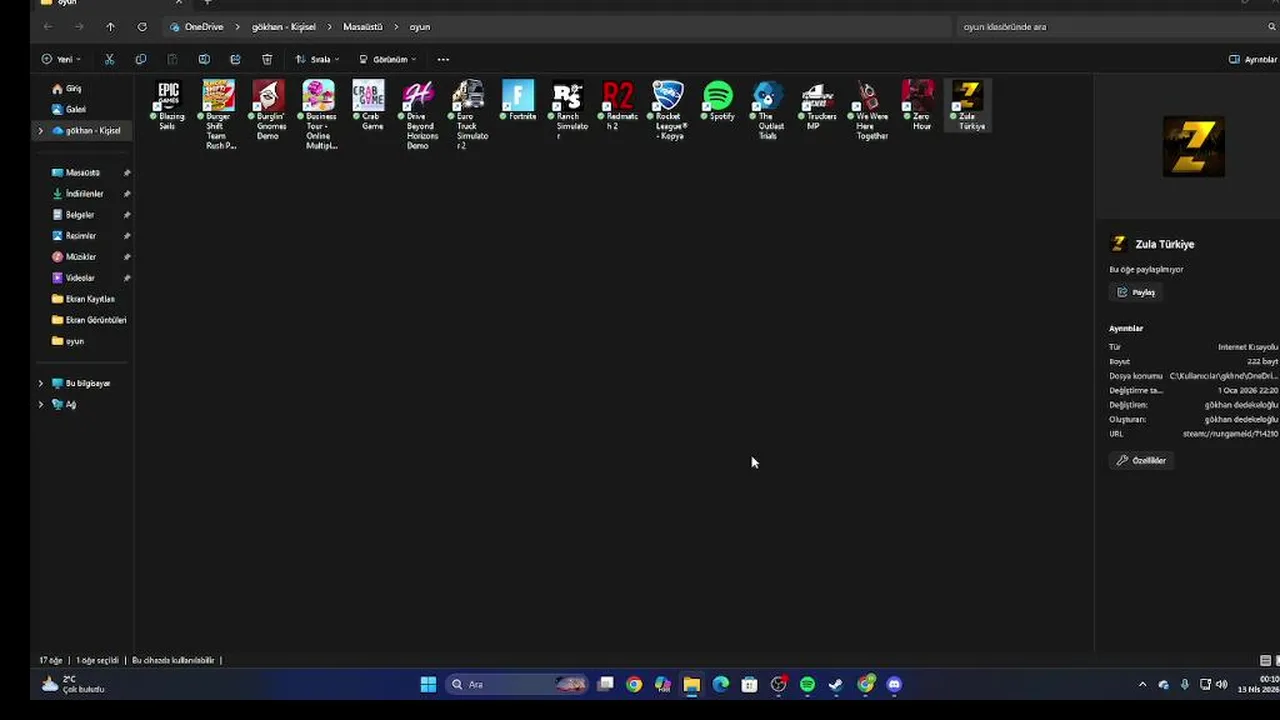
Task: Open the three-dots more options menu
Action: pos(443,59)
